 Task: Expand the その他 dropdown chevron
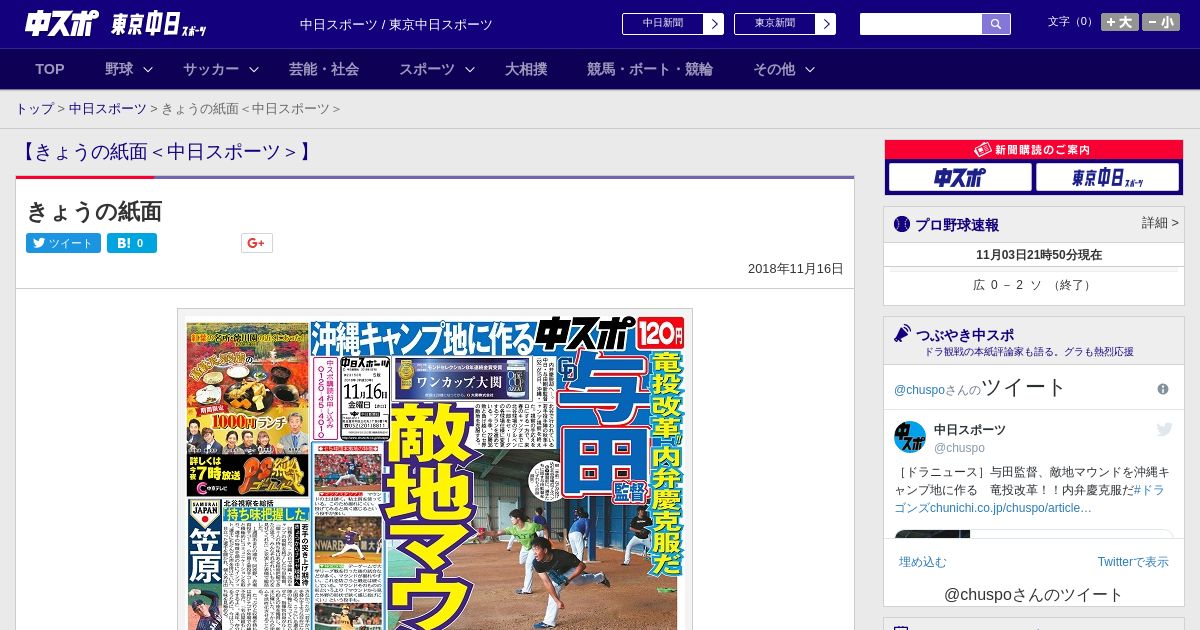click(x=810, y=69)
